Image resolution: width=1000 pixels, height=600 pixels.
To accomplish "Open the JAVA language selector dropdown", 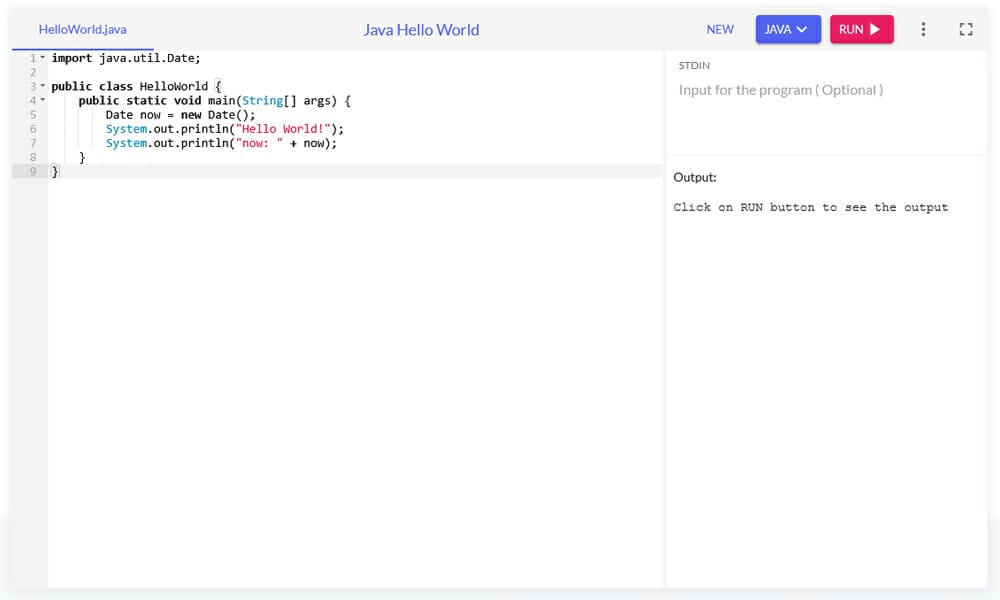I will [x=788, y=29].
